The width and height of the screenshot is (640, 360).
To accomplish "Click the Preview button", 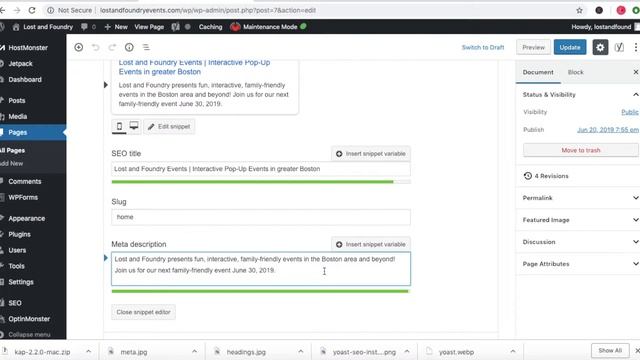I will 533,47.
